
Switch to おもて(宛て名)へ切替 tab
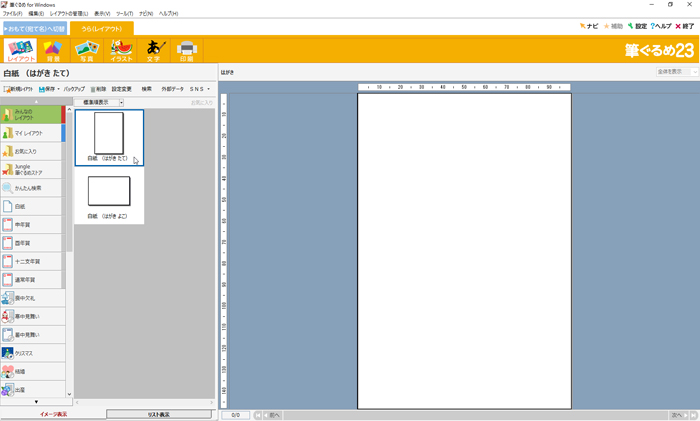click(34, 28)
